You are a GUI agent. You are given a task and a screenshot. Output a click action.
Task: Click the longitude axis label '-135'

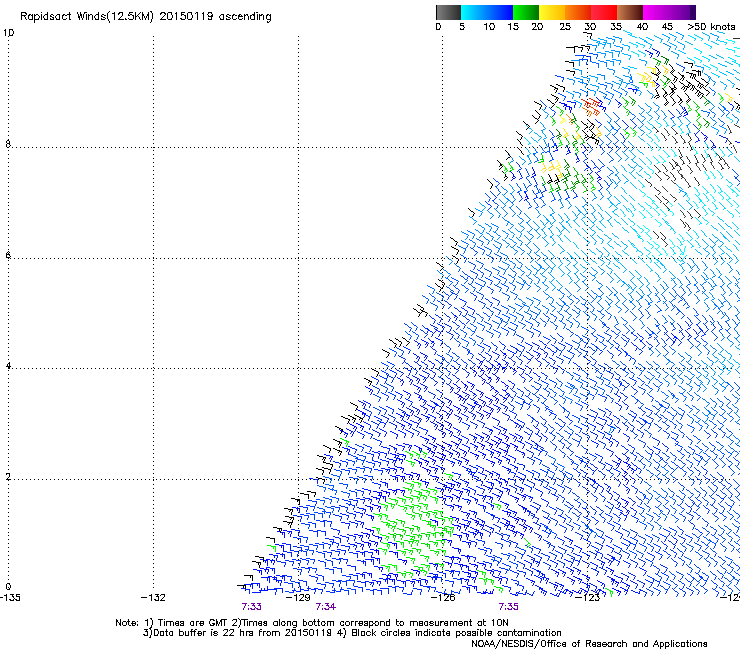pos(10,598)
